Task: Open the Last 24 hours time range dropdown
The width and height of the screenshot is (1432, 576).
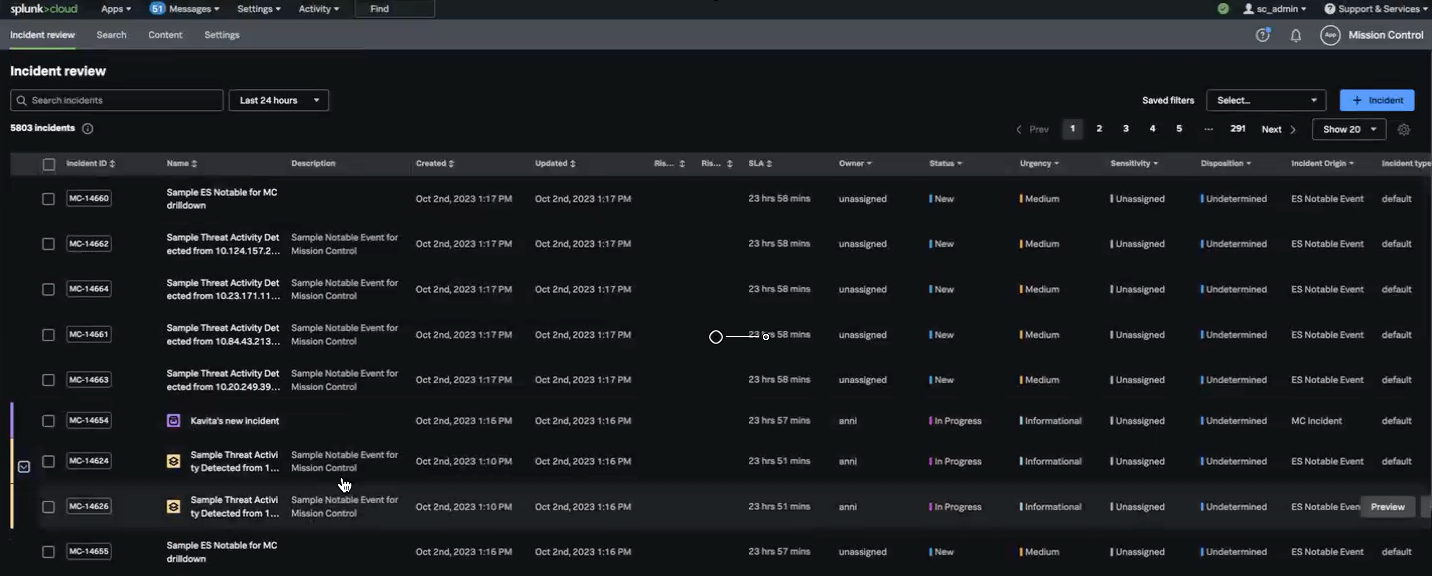Action: [277, 100]
